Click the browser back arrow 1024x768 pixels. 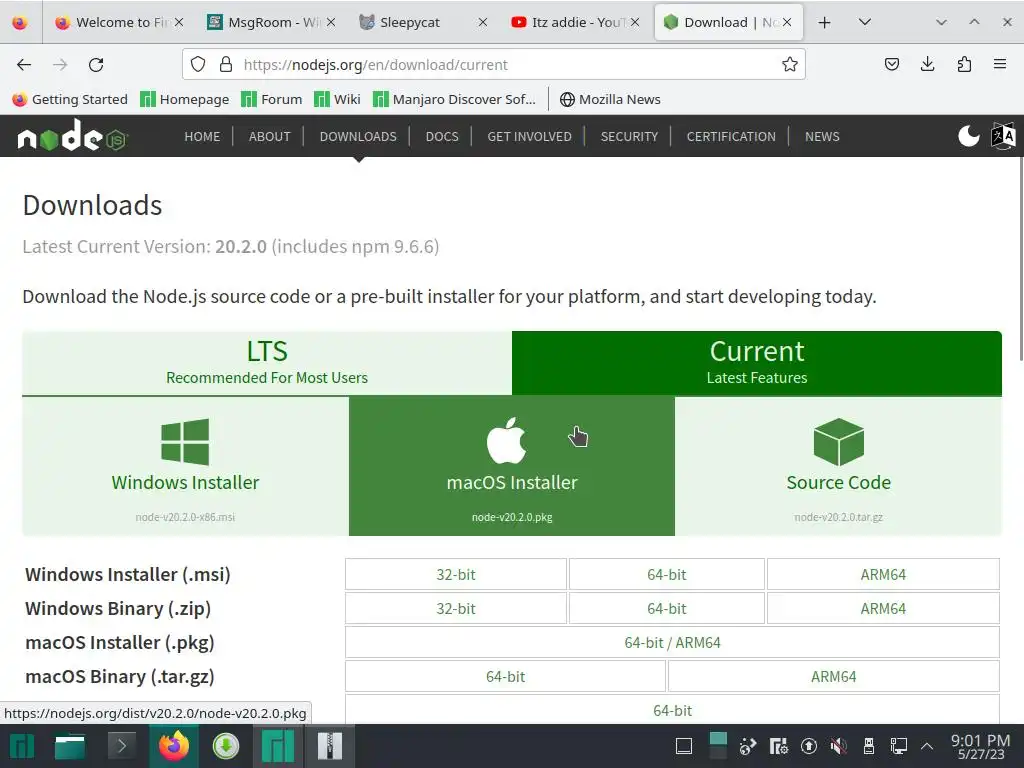pos(24,65)
